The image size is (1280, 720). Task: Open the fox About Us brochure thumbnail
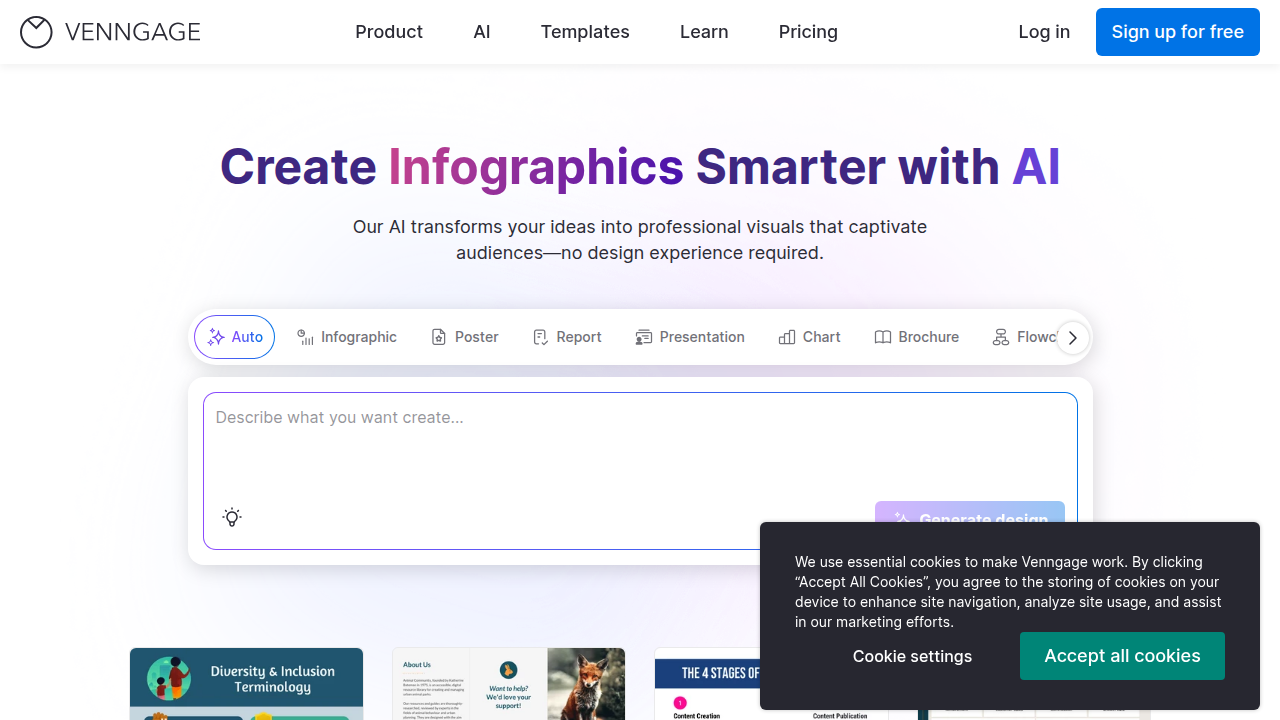coord(509,684)
